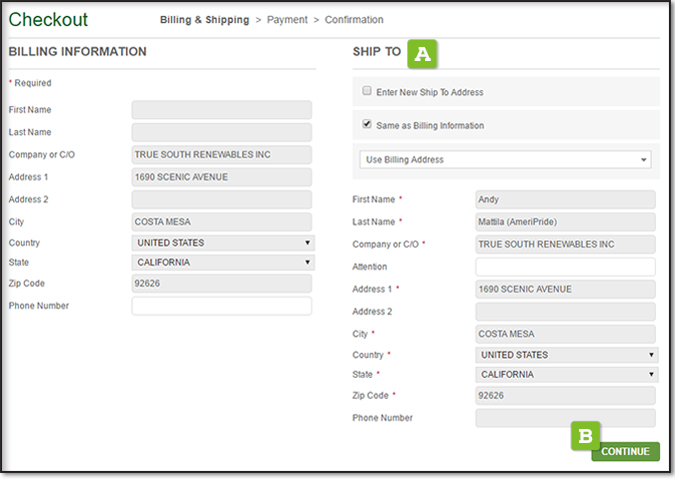
Task: Uncheck Same as Billing Information checkbox
Action: (x=367, y=125)
